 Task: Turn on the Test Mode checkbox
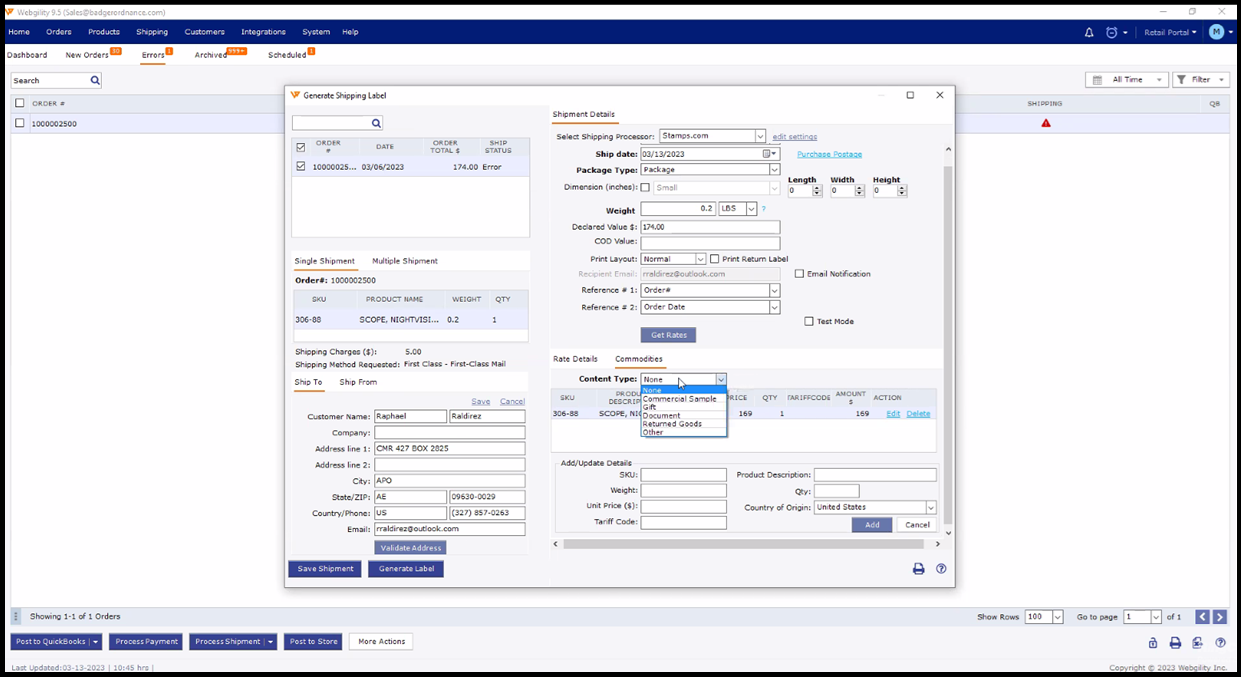(x=809, y=322)
